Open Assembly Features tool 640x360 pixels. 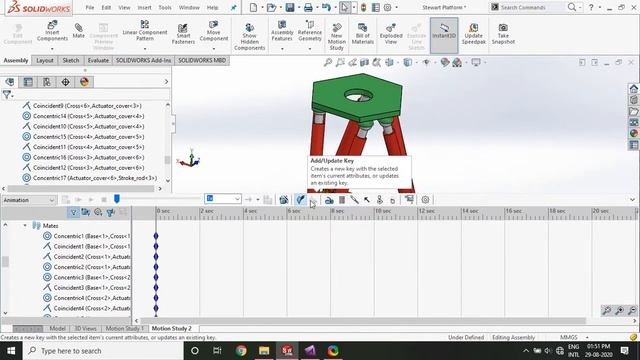point(282,31)
